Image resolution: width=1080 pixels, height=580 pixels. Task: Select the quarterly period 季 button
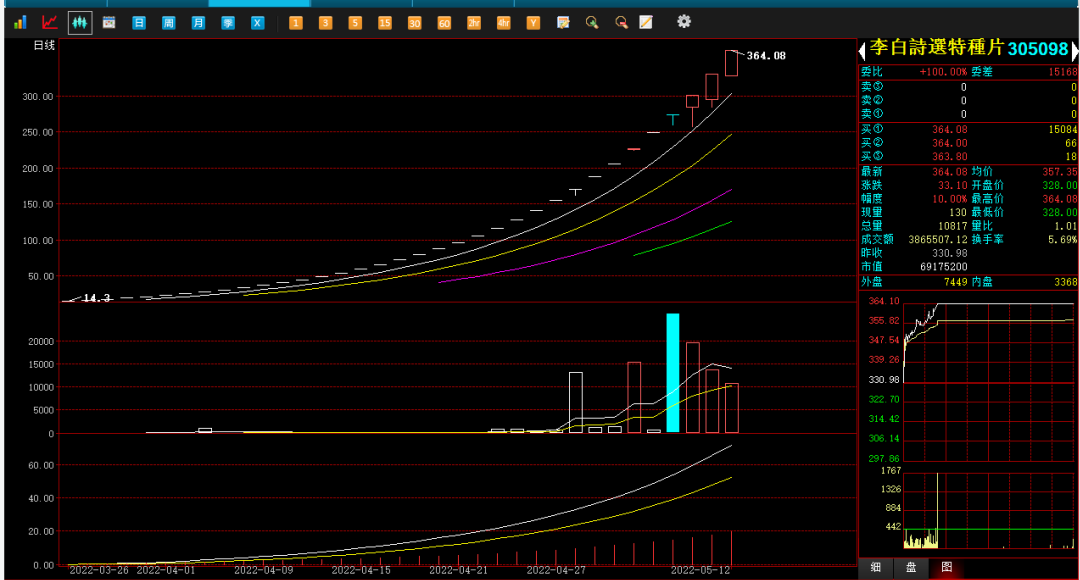228,23
